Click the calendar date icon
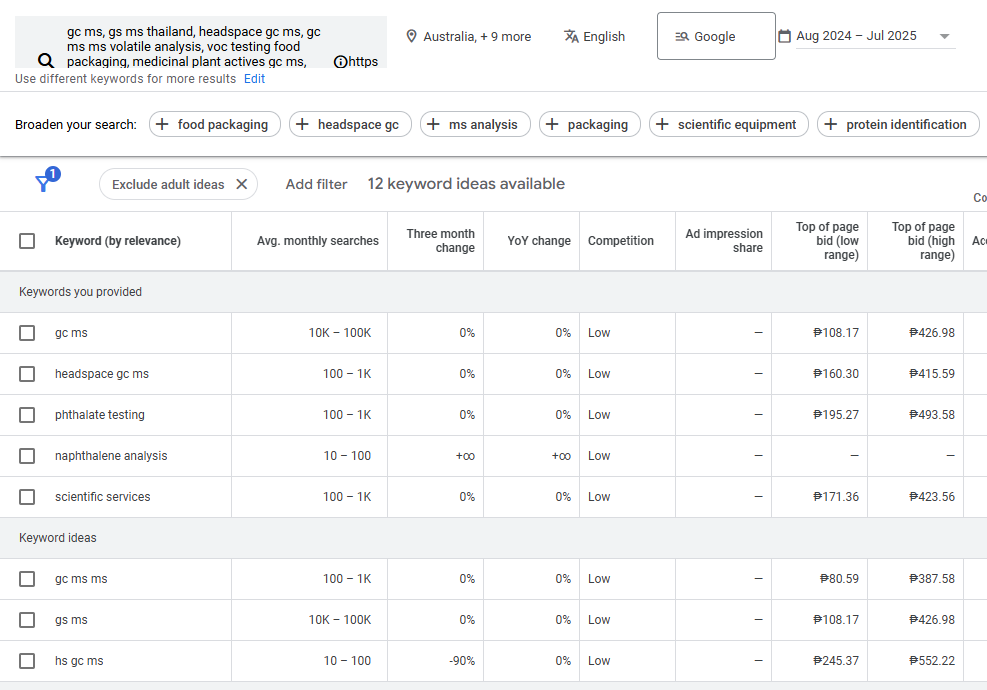This screenshot has height=690, width=987. point(785,36)
